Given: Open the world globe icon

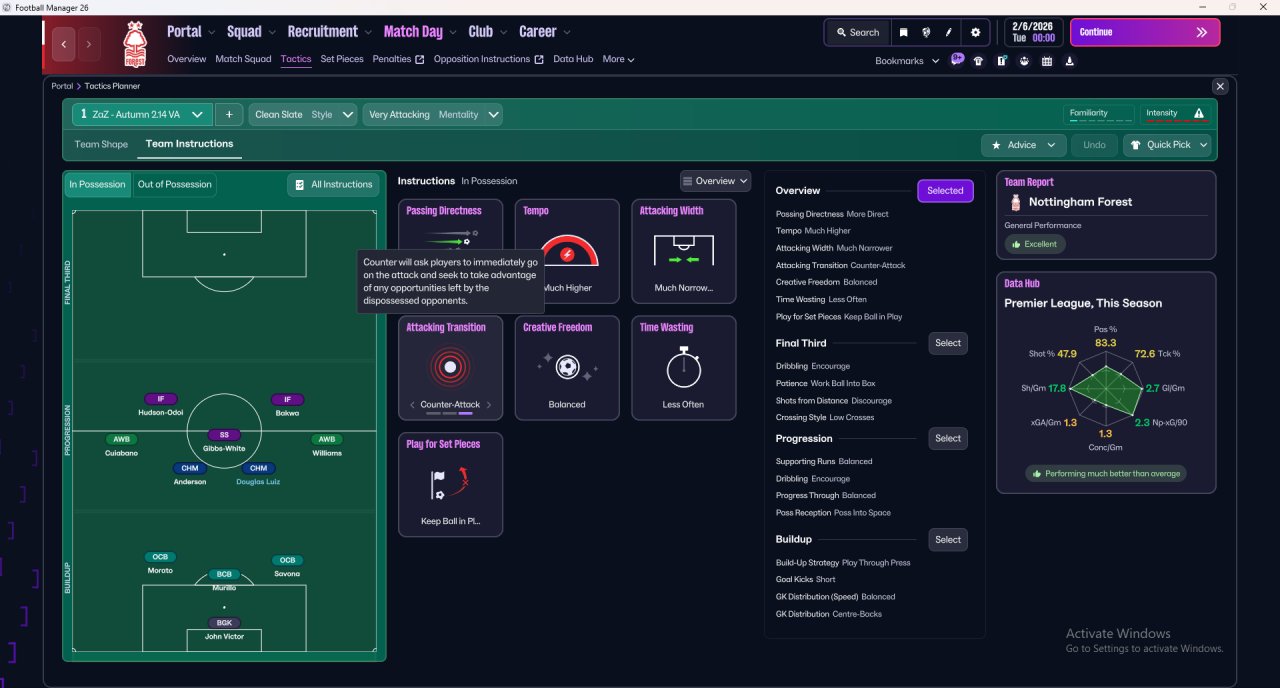Looking at the screenshot, I should [927, 32].
